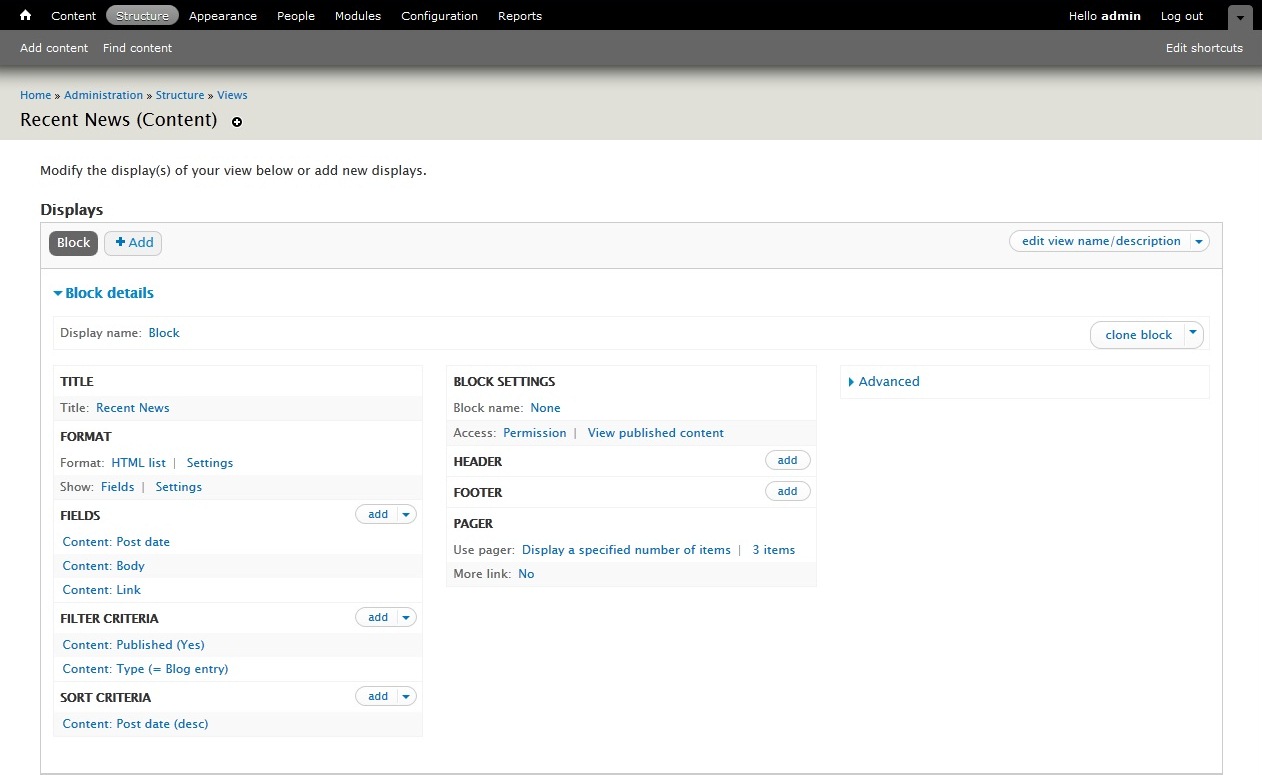Open the edit view name/description dropdown arrow
Viewport: 1262px width, 775px height.
(x=1200, y=241)
